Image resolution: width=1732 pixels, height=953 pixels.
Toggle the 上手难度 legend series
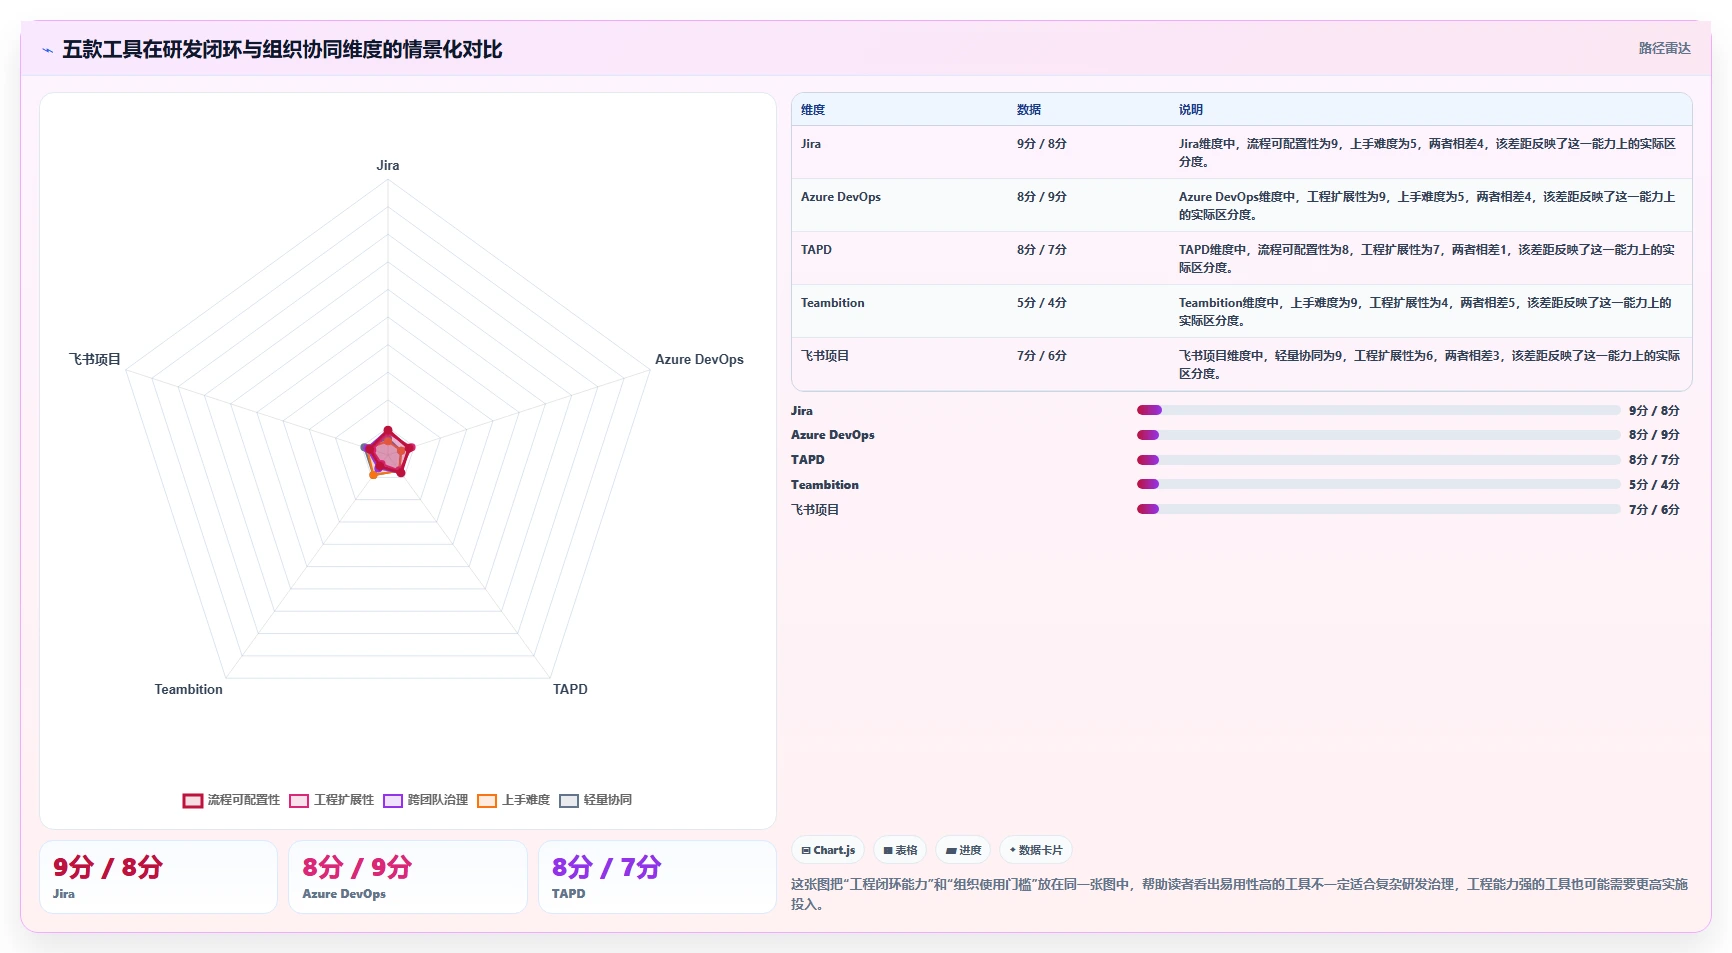click(x=513, y=800)
